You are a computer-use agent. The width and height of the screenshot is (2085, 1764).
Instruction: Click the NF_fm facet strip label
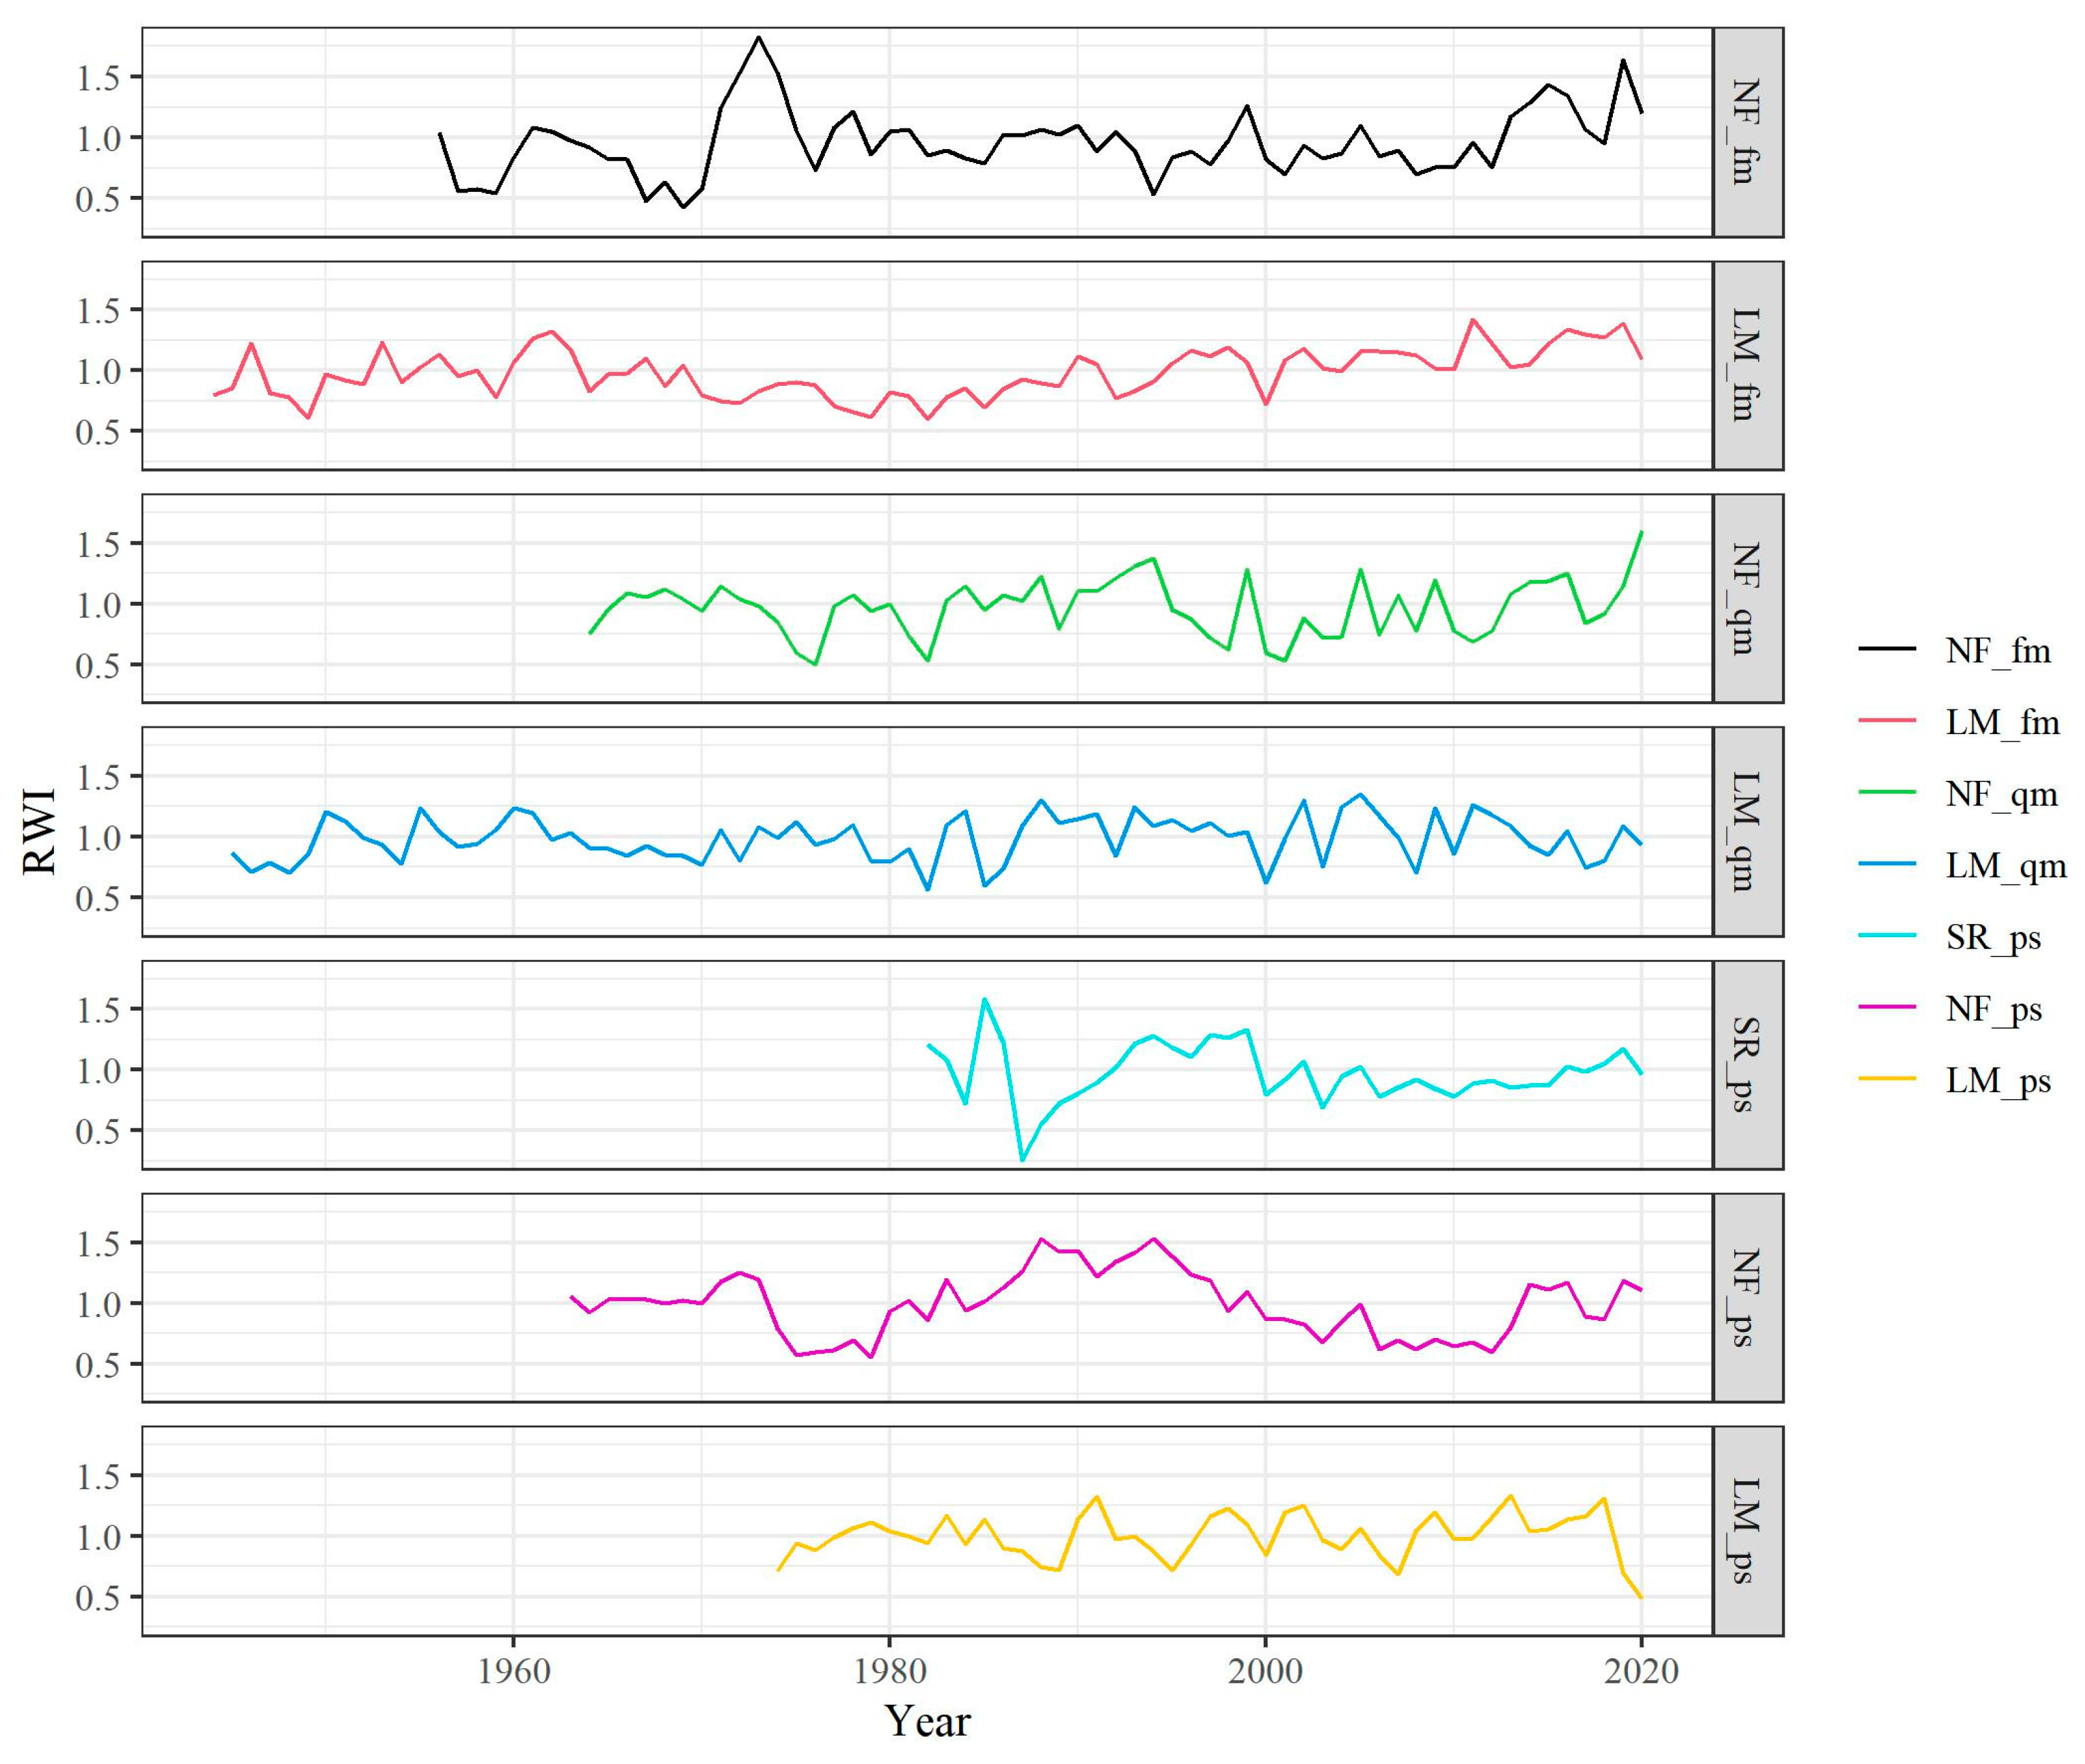[1746, 132]
